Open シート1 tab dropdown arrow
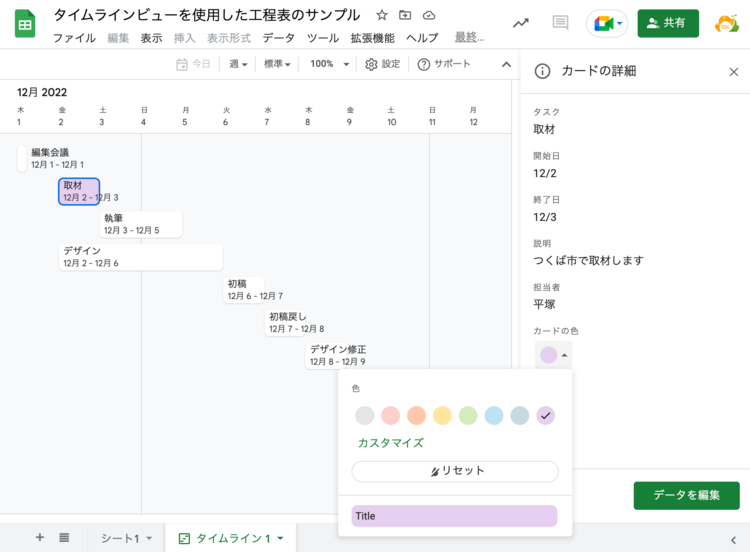Screen dimensions: 750x552 [149, 539]
